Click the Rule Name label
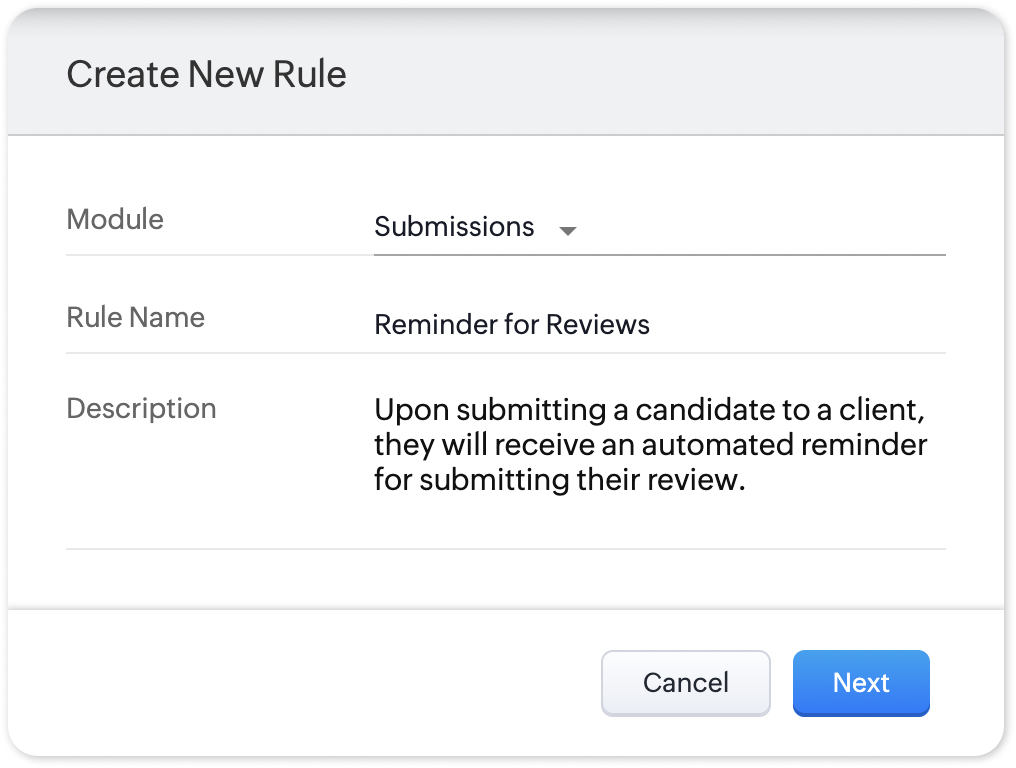 [x=135, y=318]
